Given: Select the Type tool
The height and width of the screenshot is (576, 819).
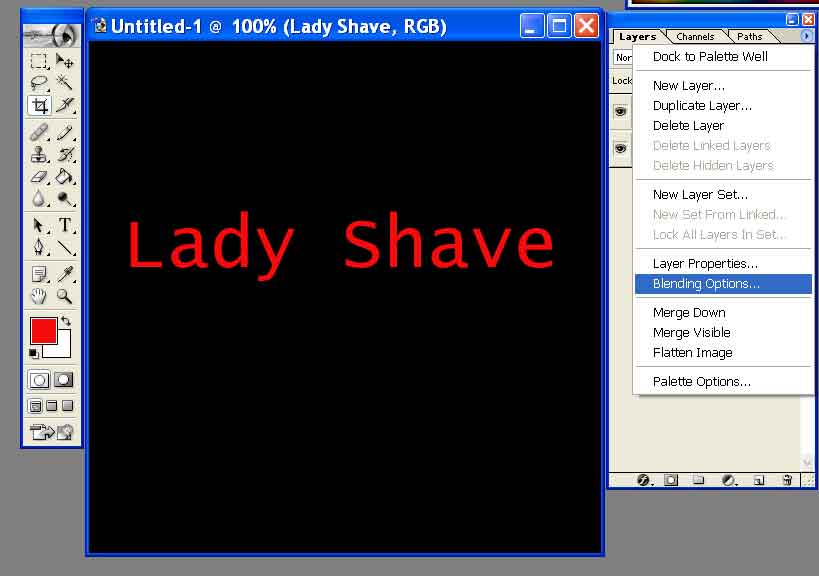Looking at the screenshot, I should pos(65,225).
